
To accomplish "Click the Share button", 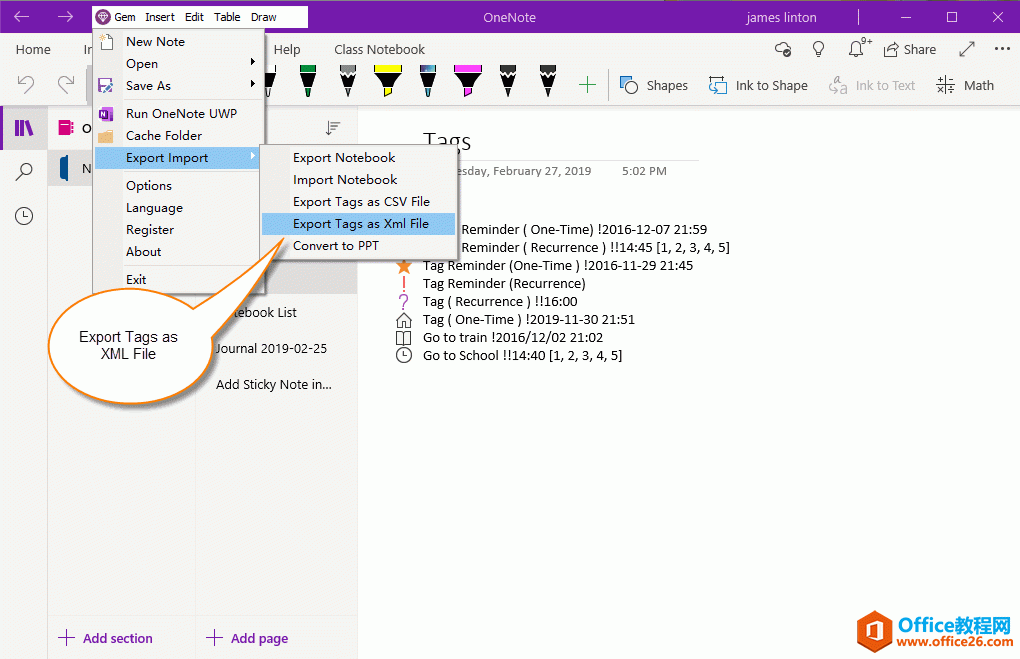I will (910, 48).
